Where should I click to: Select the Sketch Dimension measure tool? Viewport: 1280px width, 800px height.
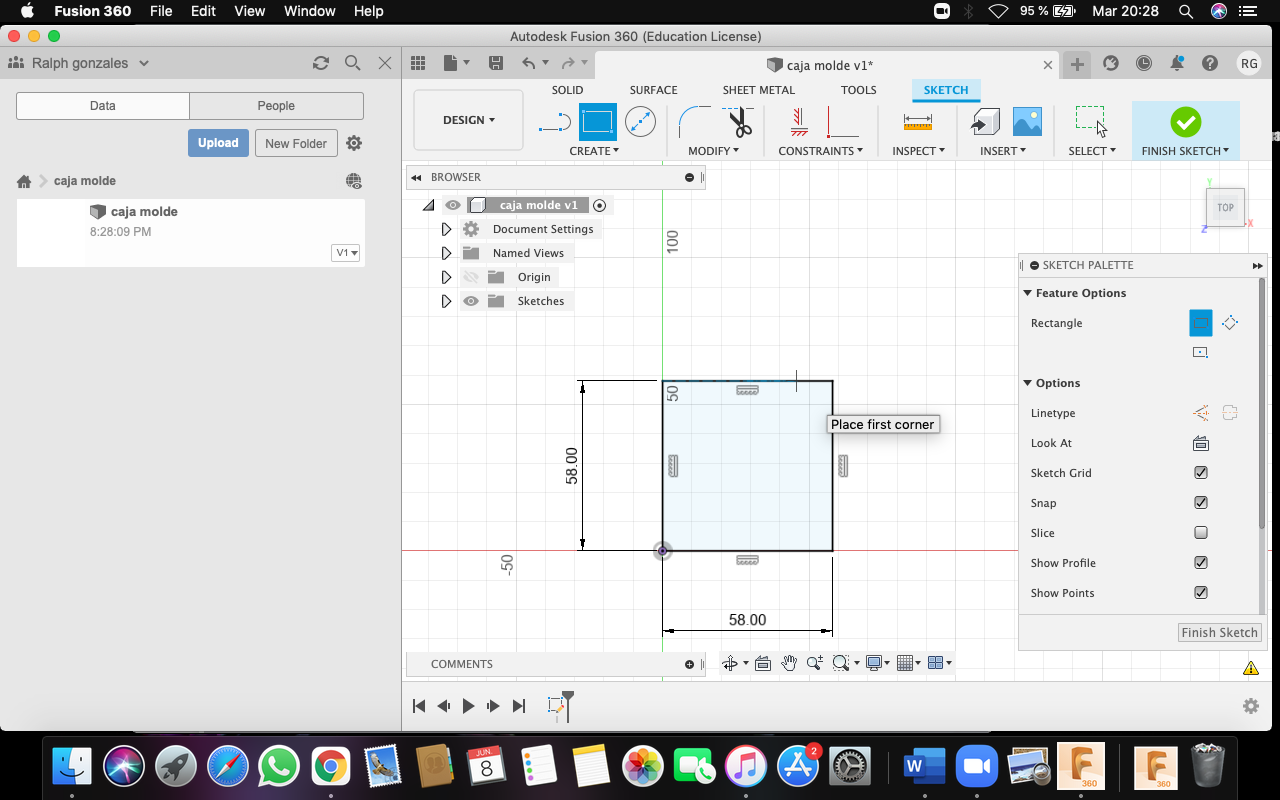(x=917, y=122)
